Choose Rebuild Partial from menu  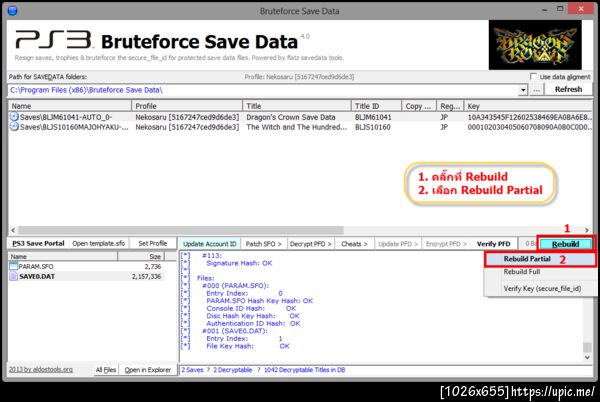(540, 259)
